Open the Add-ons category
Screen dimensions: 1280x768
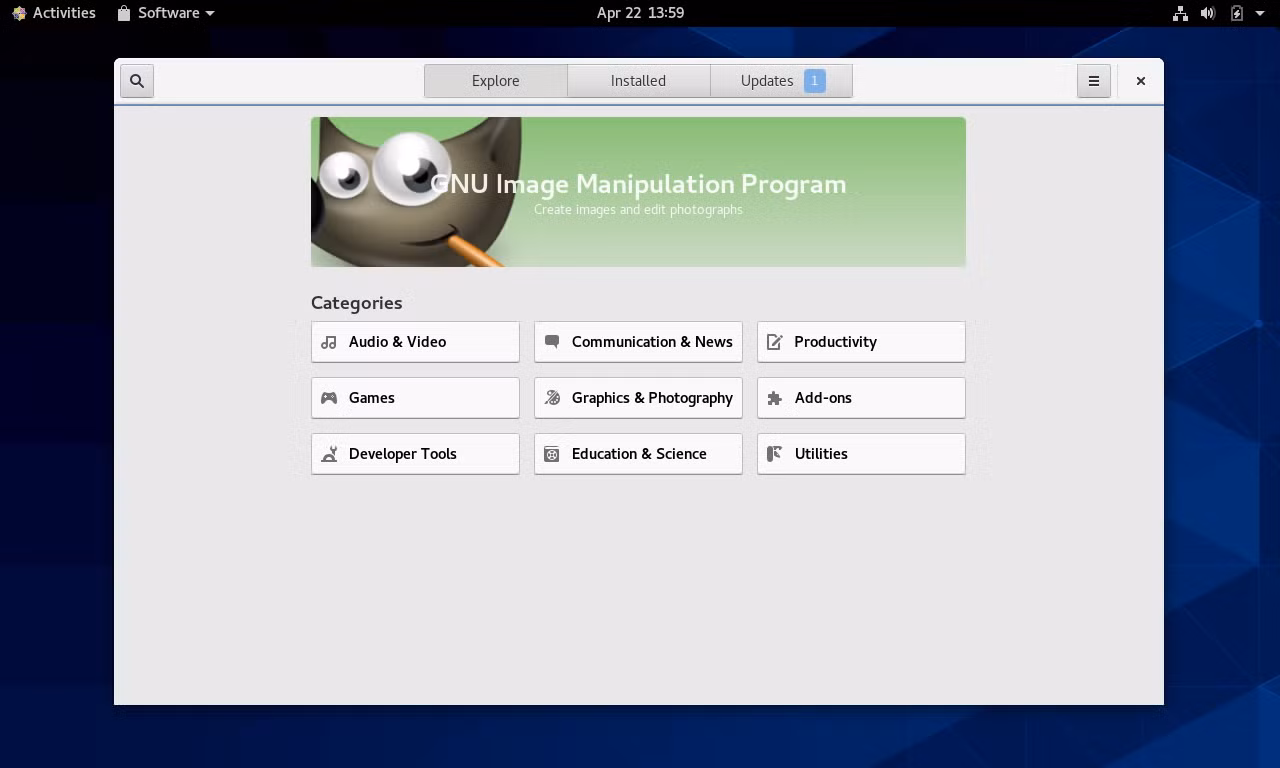coord(861,398)
